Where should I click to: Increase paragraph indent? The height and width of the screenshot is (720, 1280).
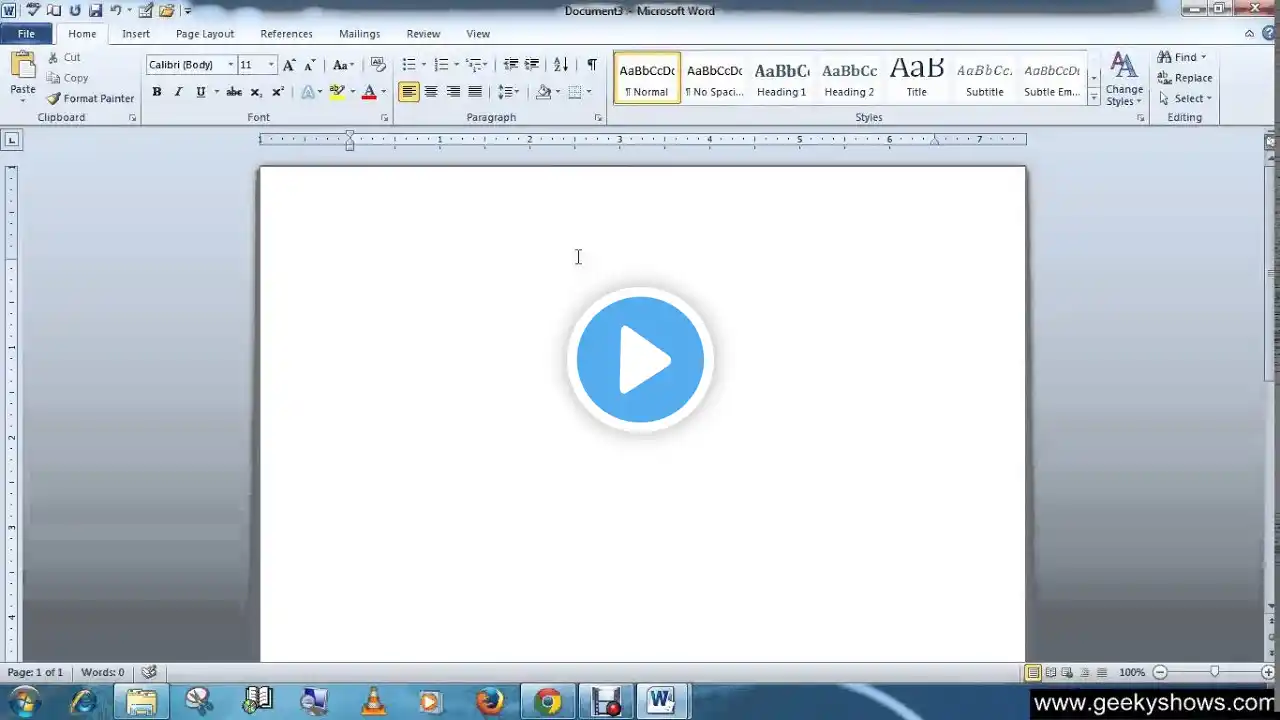tap(532, 65)
